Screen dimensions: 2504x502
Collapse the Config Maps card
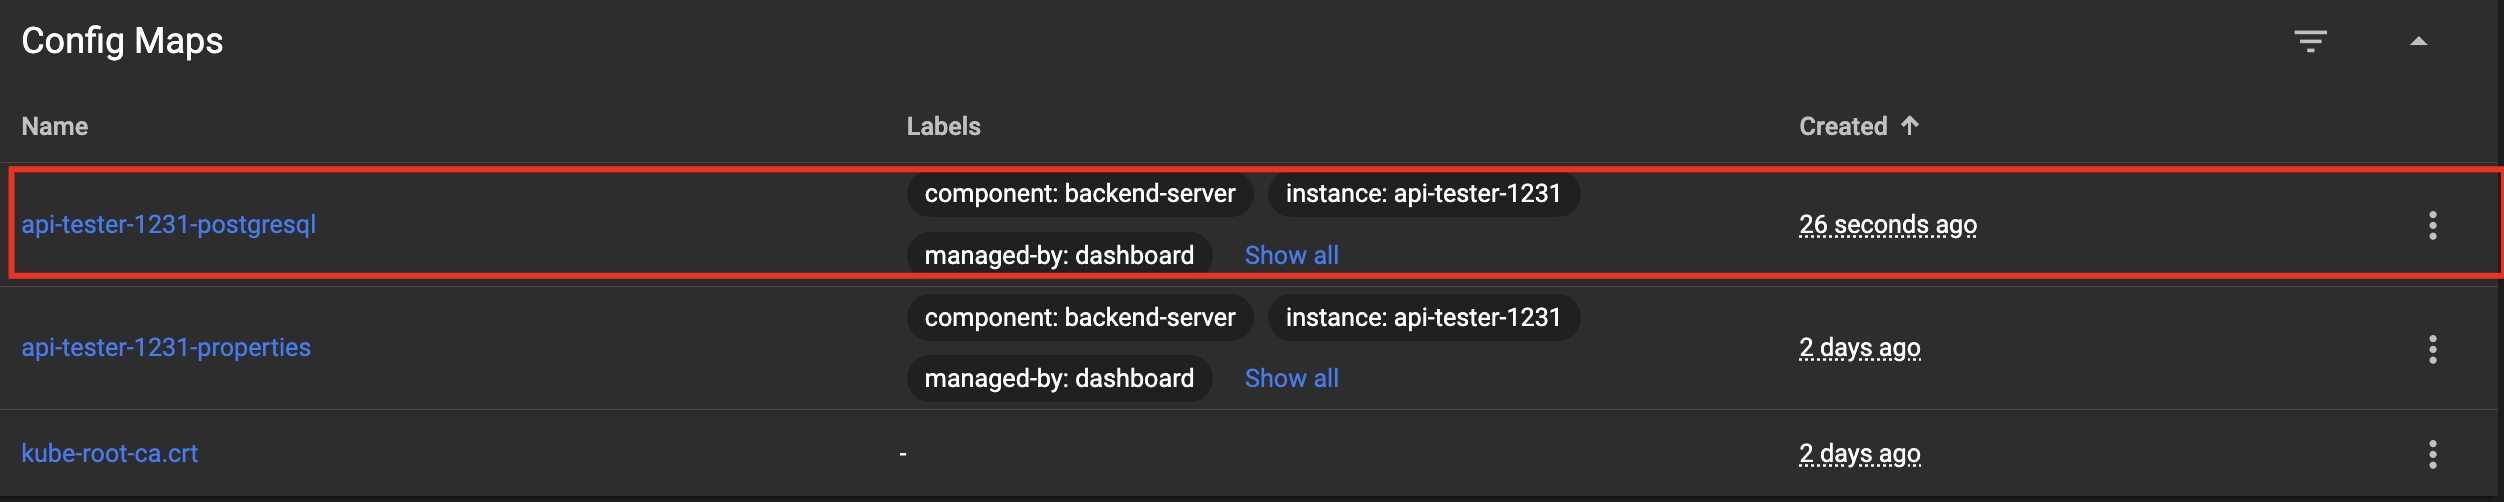[2418, 41]
